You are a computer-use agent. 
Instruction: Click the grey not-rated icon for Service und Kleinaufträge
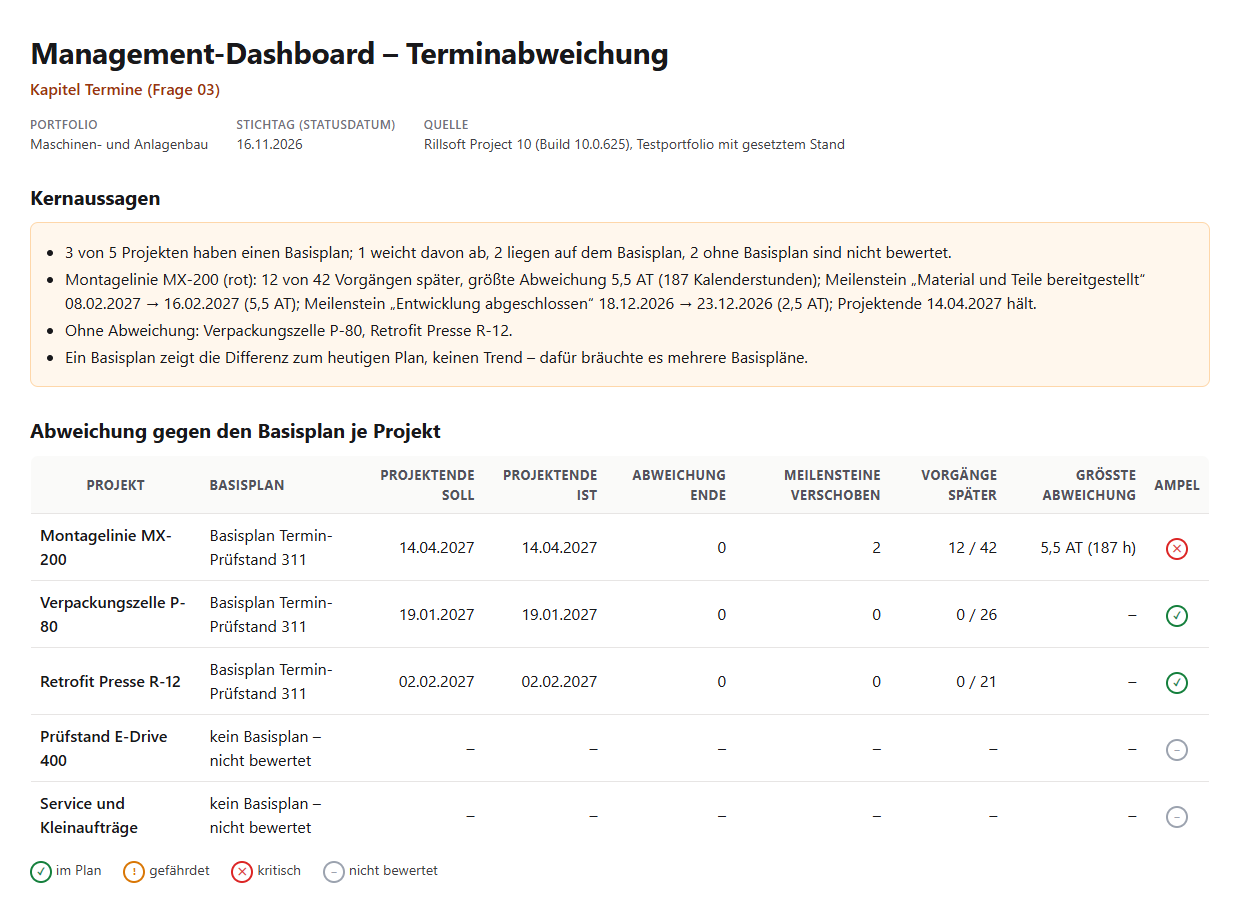[1177, 816]
